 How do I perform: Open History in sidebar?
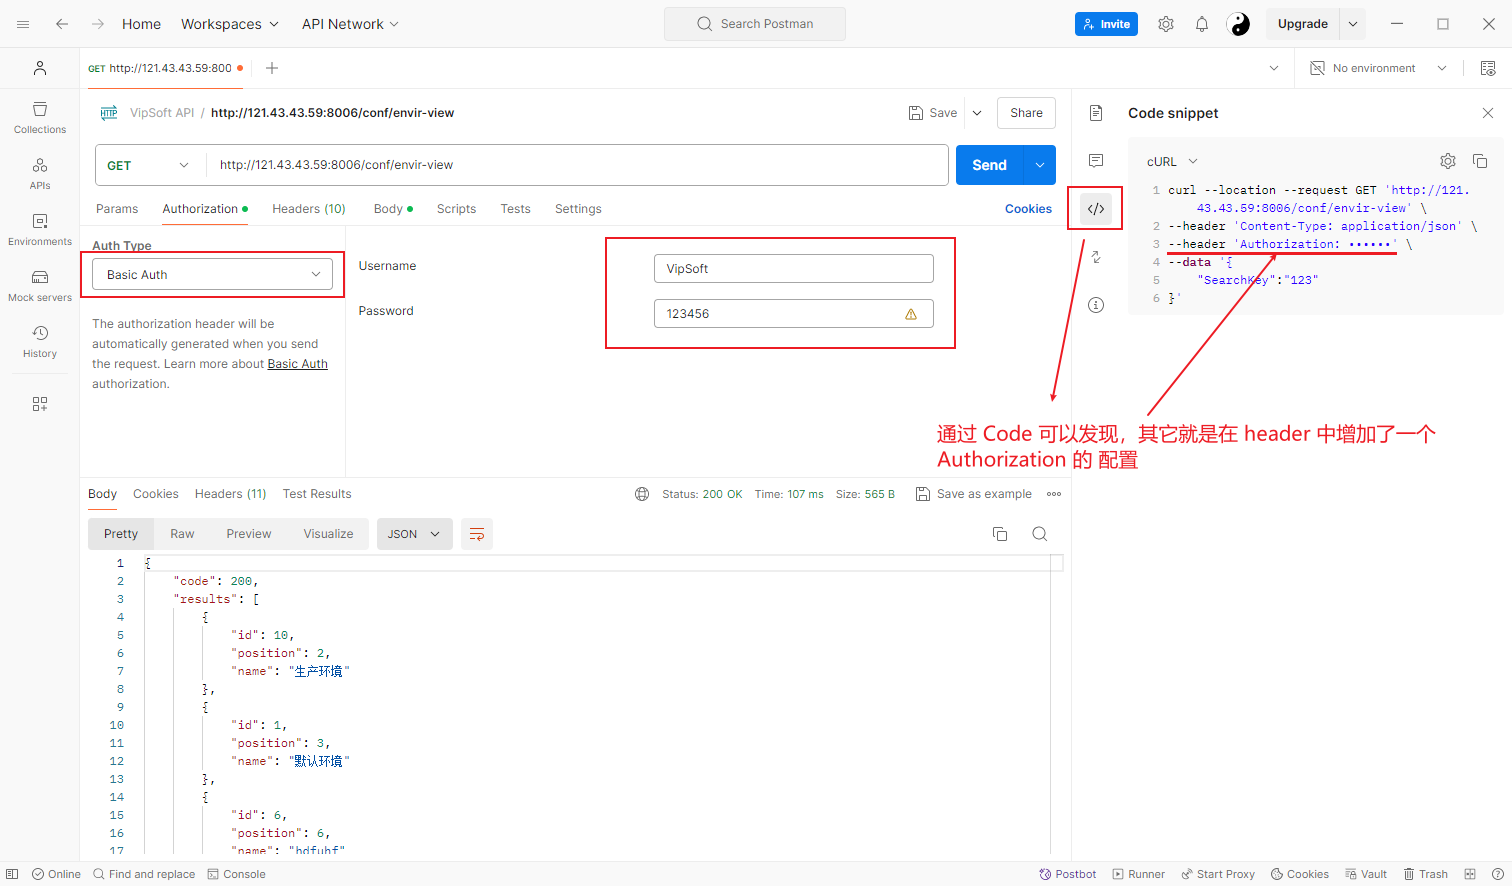(x=40, y=342)
